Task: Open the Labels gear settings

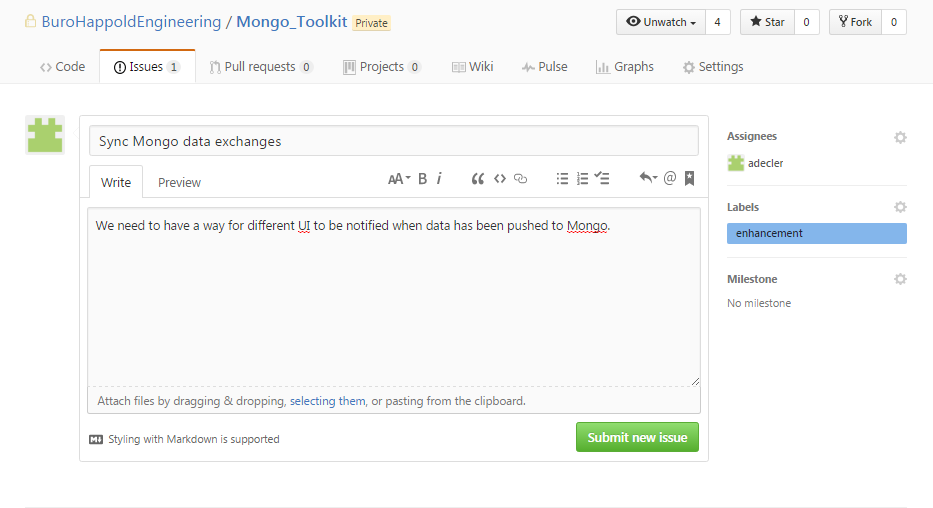Action: (900, 207)
